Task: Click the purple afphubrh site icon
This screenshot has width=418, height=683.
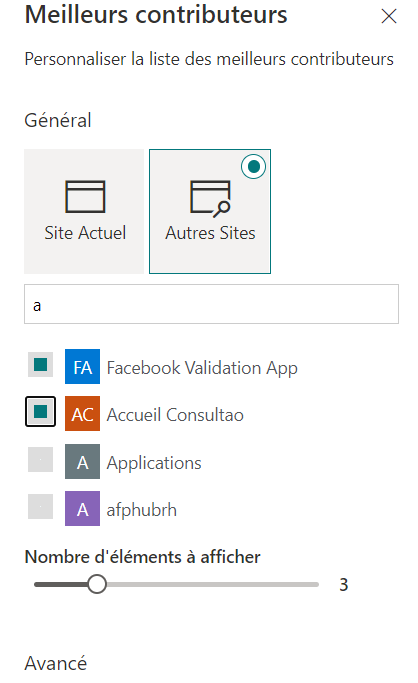Action: pyautogui.click(x=82, y=508)
